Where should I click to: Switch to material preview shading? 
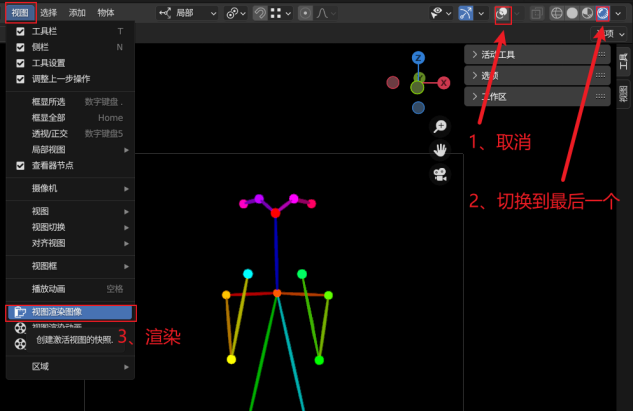pos(587,13)
